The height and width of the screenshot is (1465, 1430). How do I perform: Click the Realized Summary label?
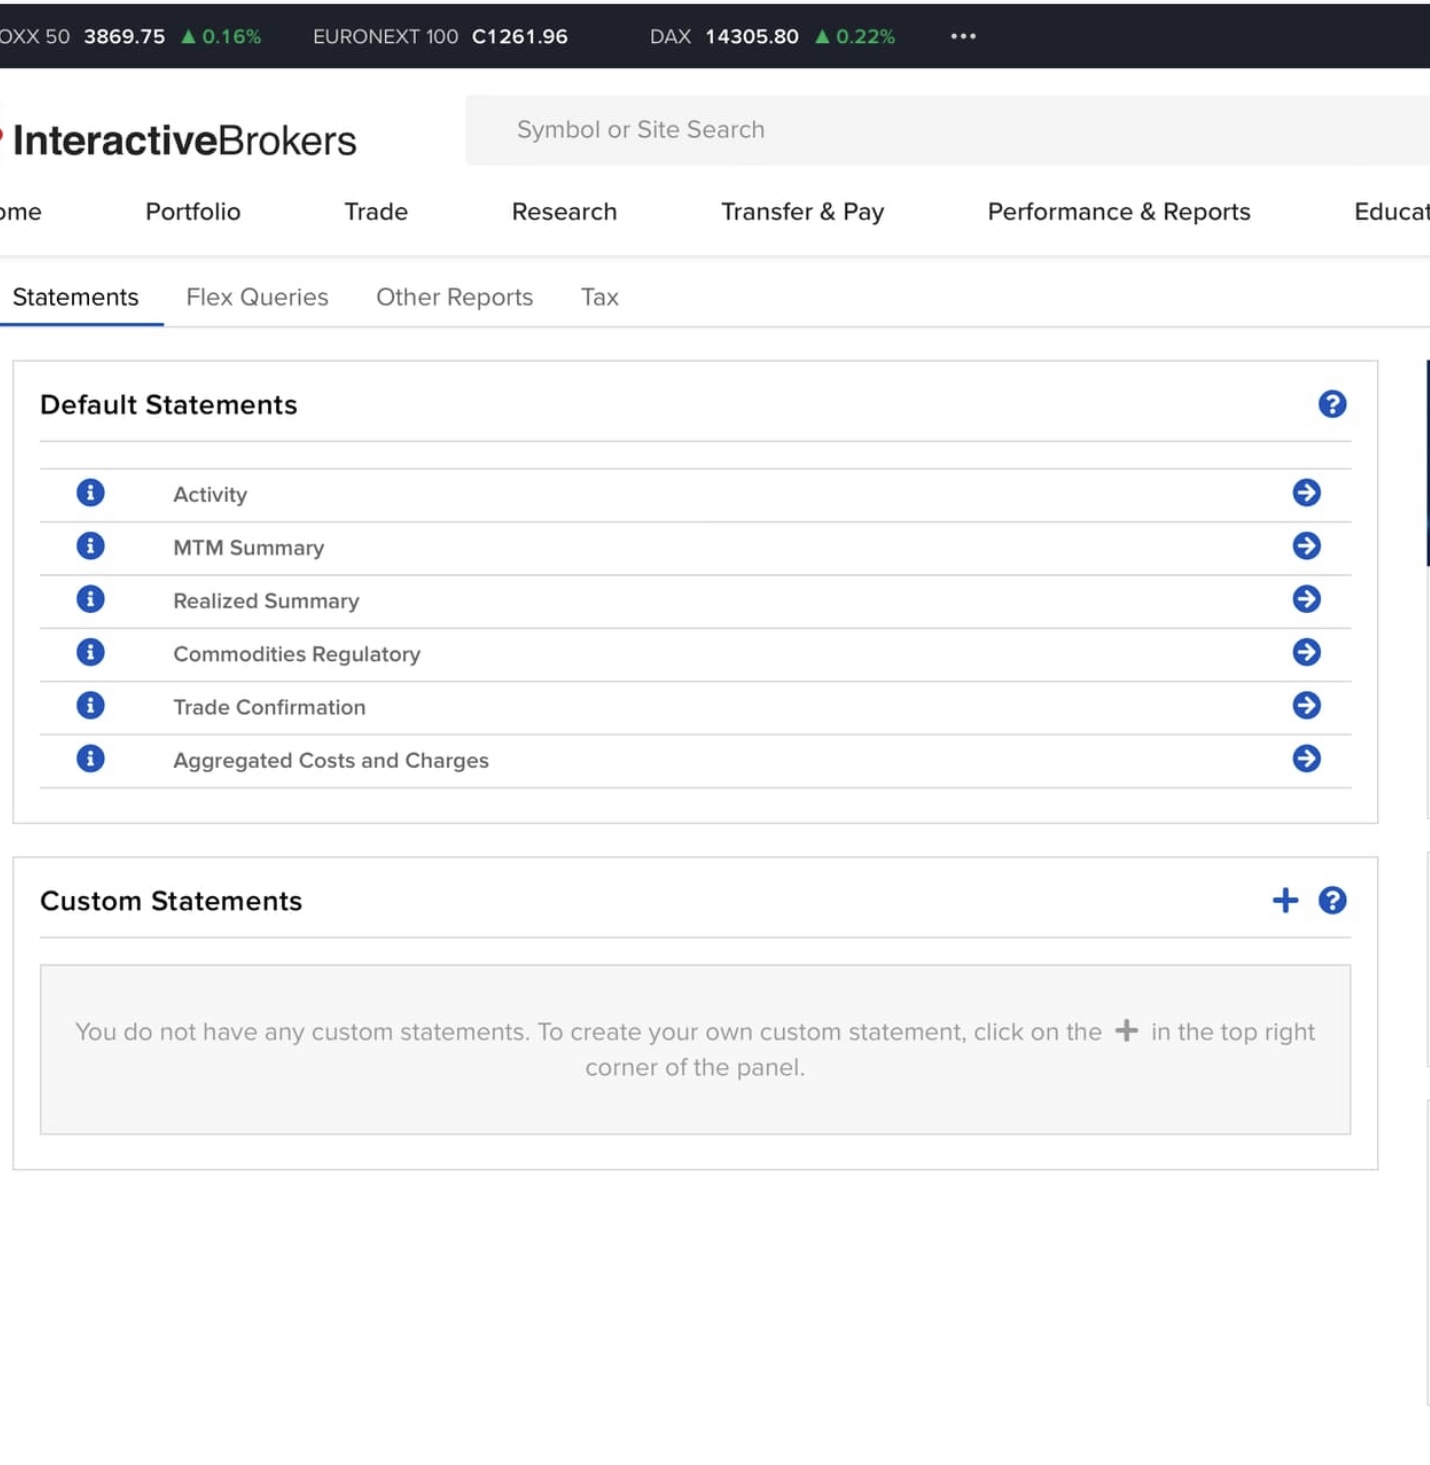point(266,601)
